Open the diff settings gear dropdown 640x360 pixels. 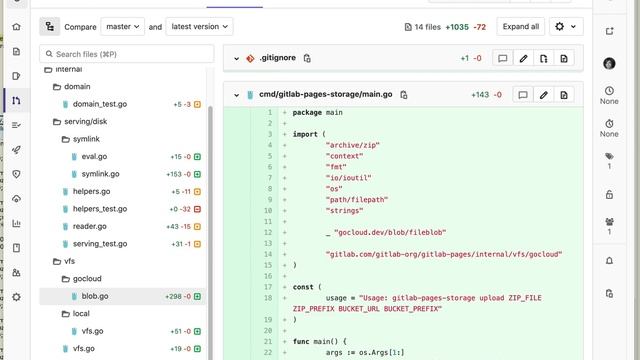[566, 27]
